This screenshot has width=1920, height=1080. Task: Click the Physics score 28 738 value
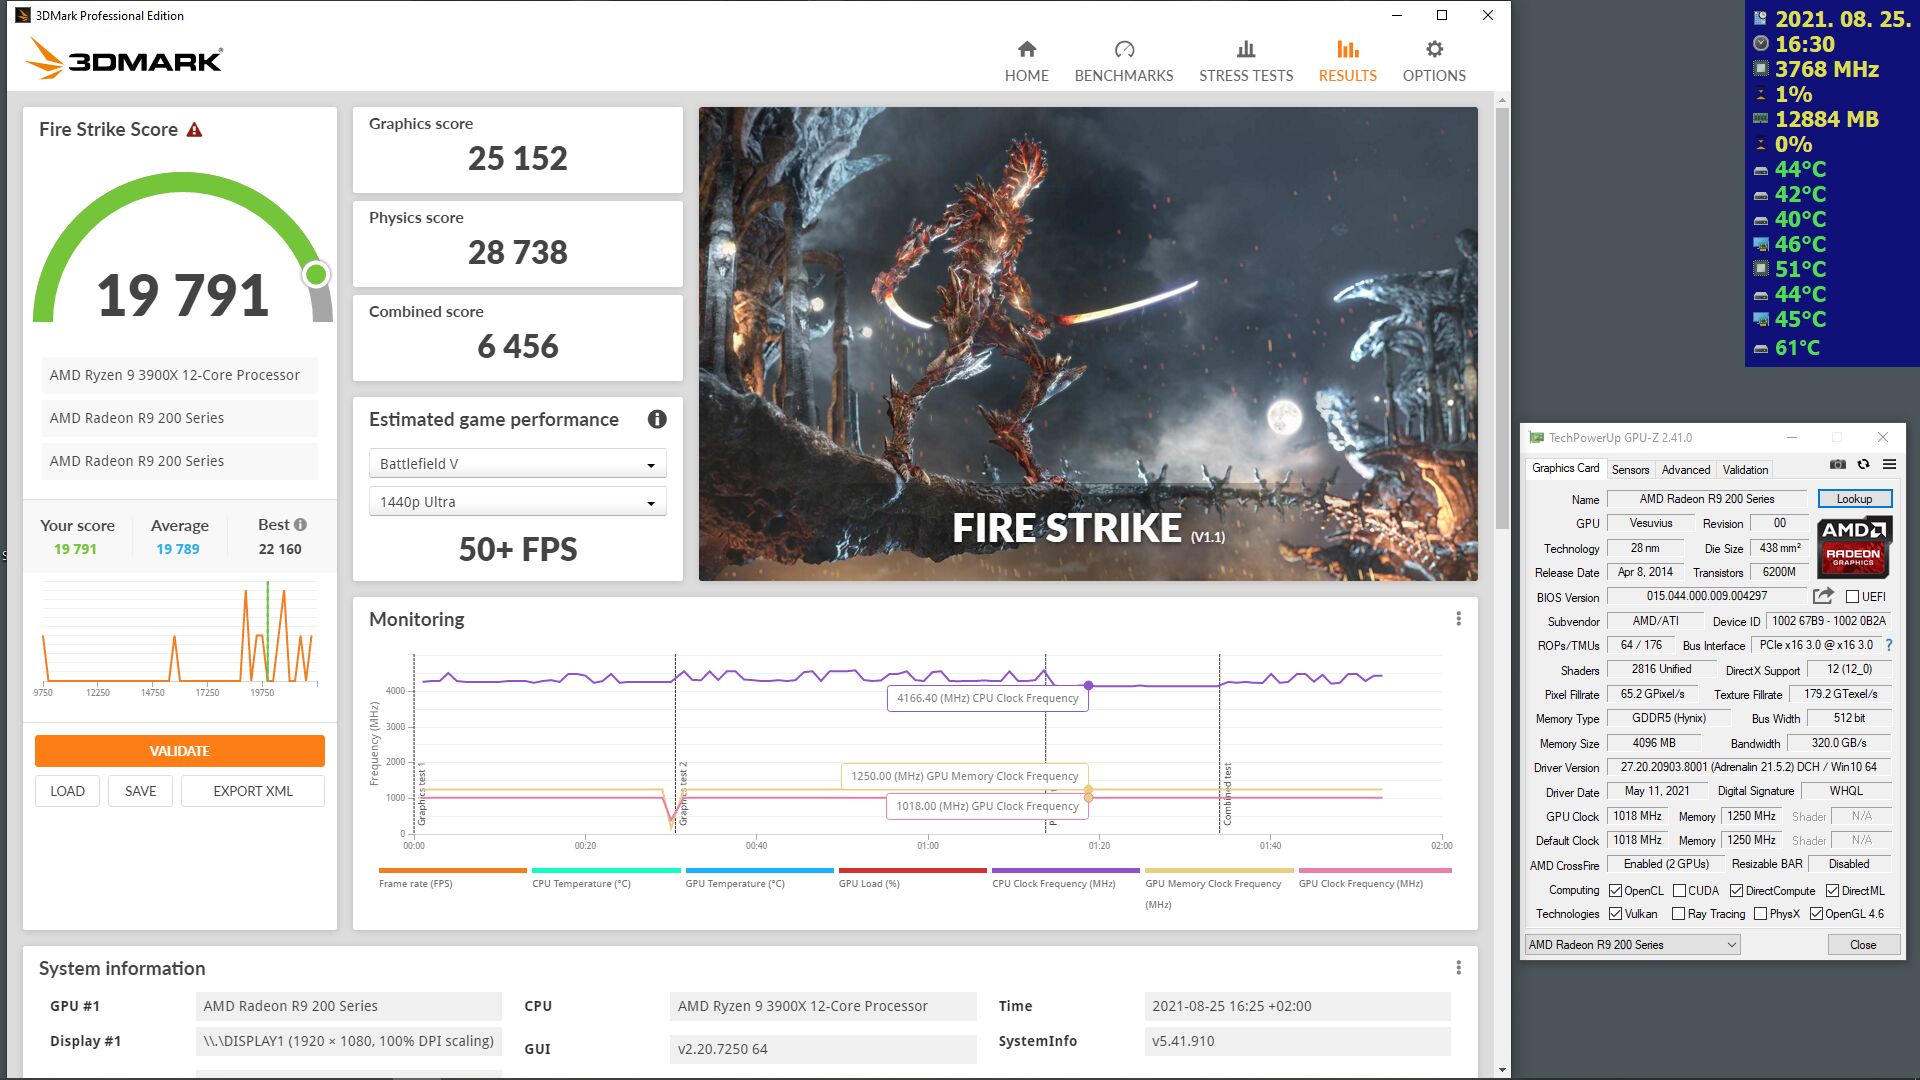pos(517,252)
